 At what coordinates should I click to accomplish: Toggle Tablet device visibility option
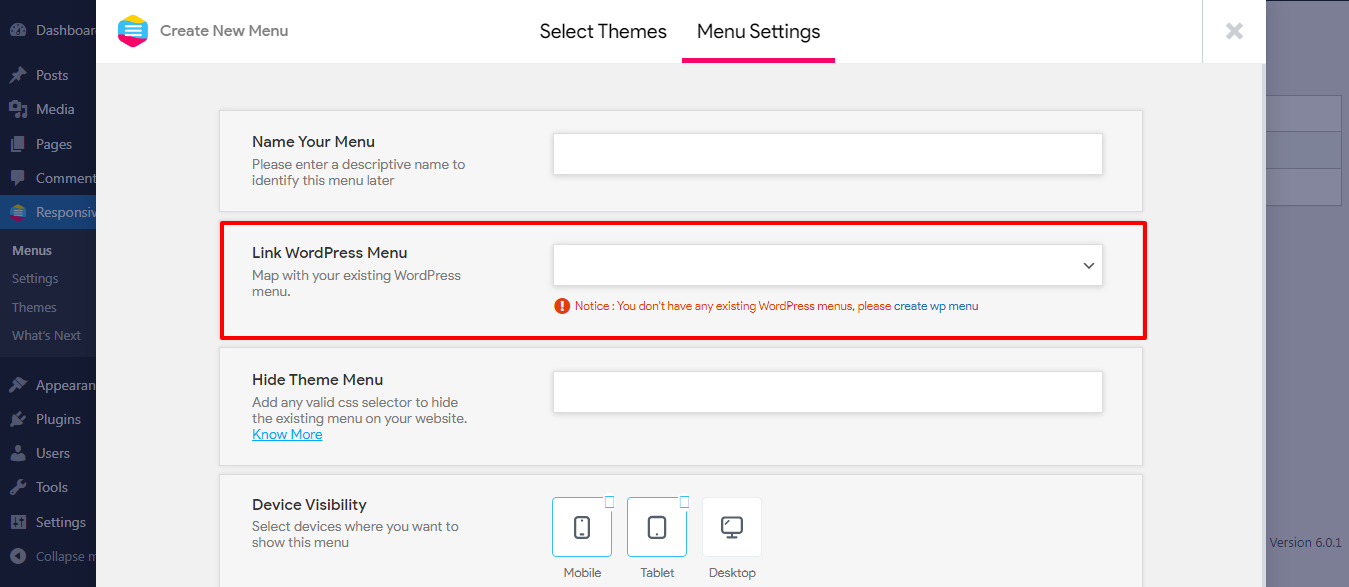pos(657,527)
